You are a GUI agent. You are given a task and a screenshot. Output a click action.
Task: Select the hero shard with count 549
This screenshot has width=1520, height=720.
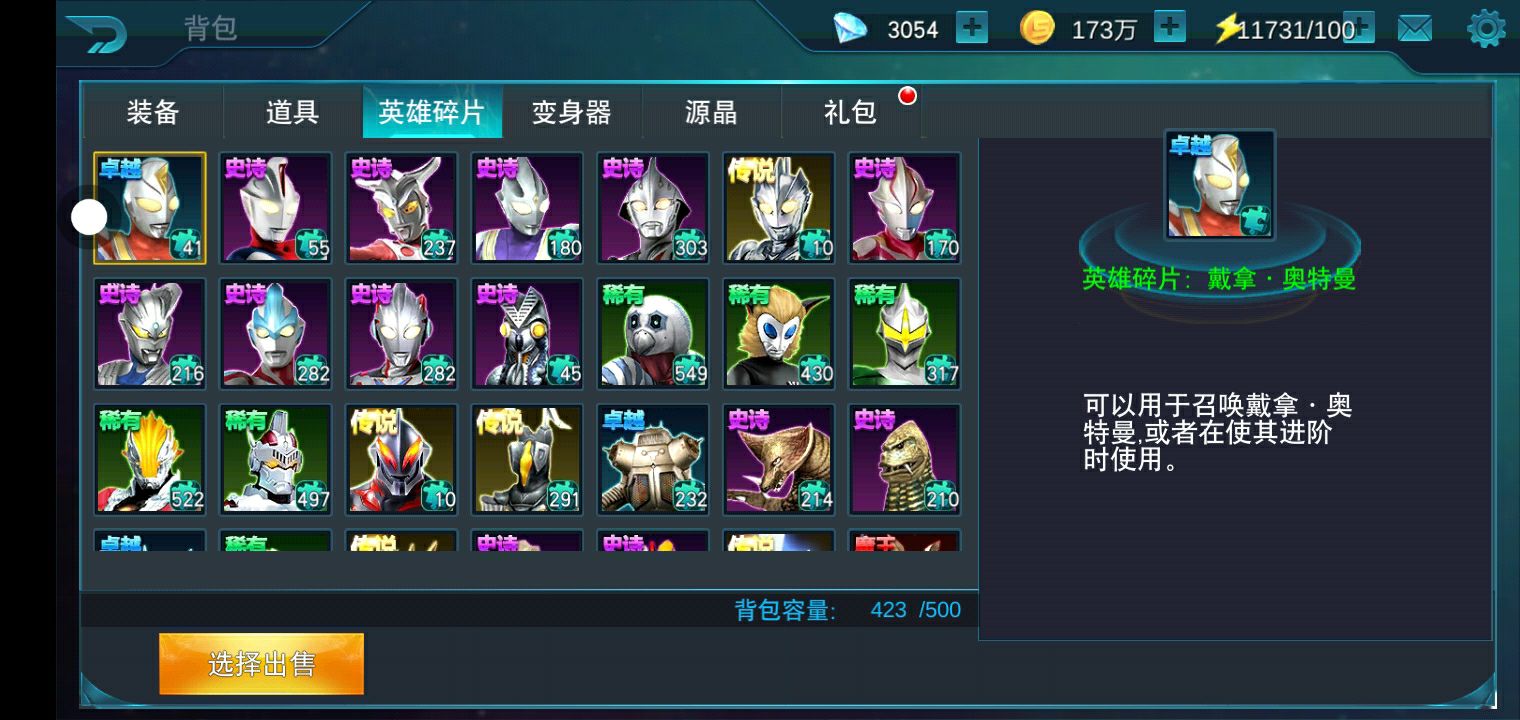pyautogui.click(x=653, y=334)
